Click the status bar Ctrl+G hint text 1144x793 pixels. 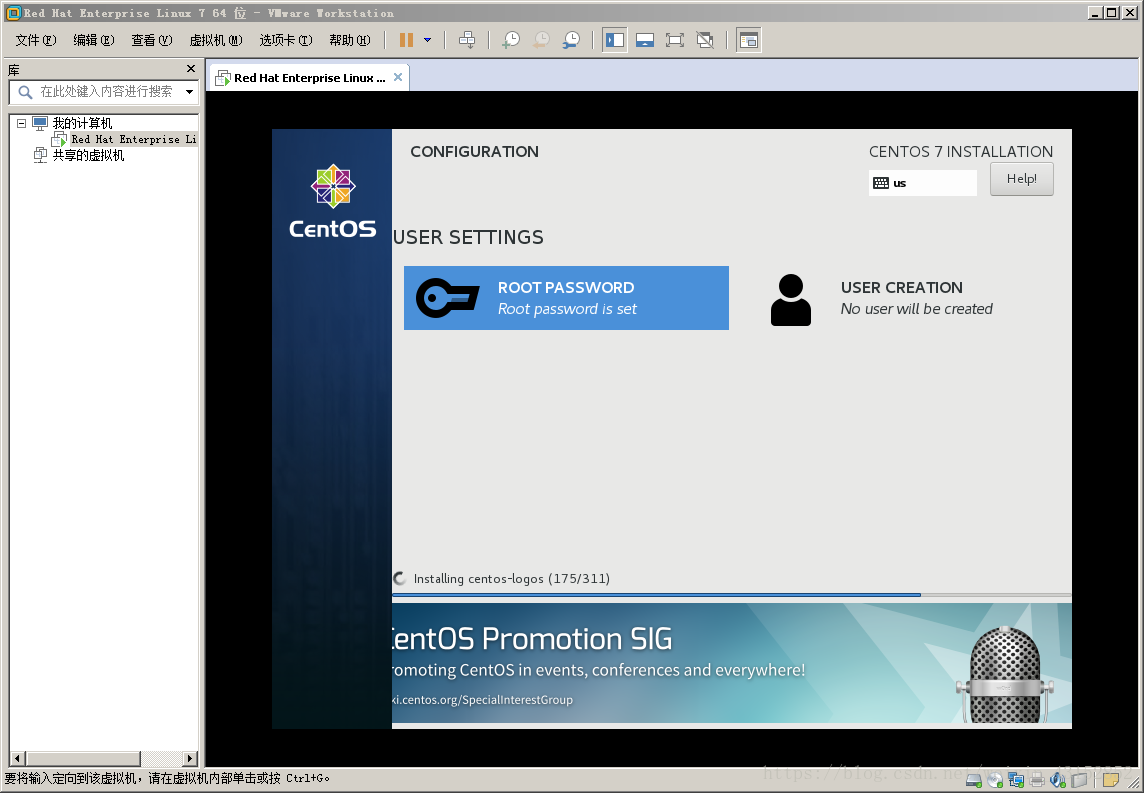point(167,778)
